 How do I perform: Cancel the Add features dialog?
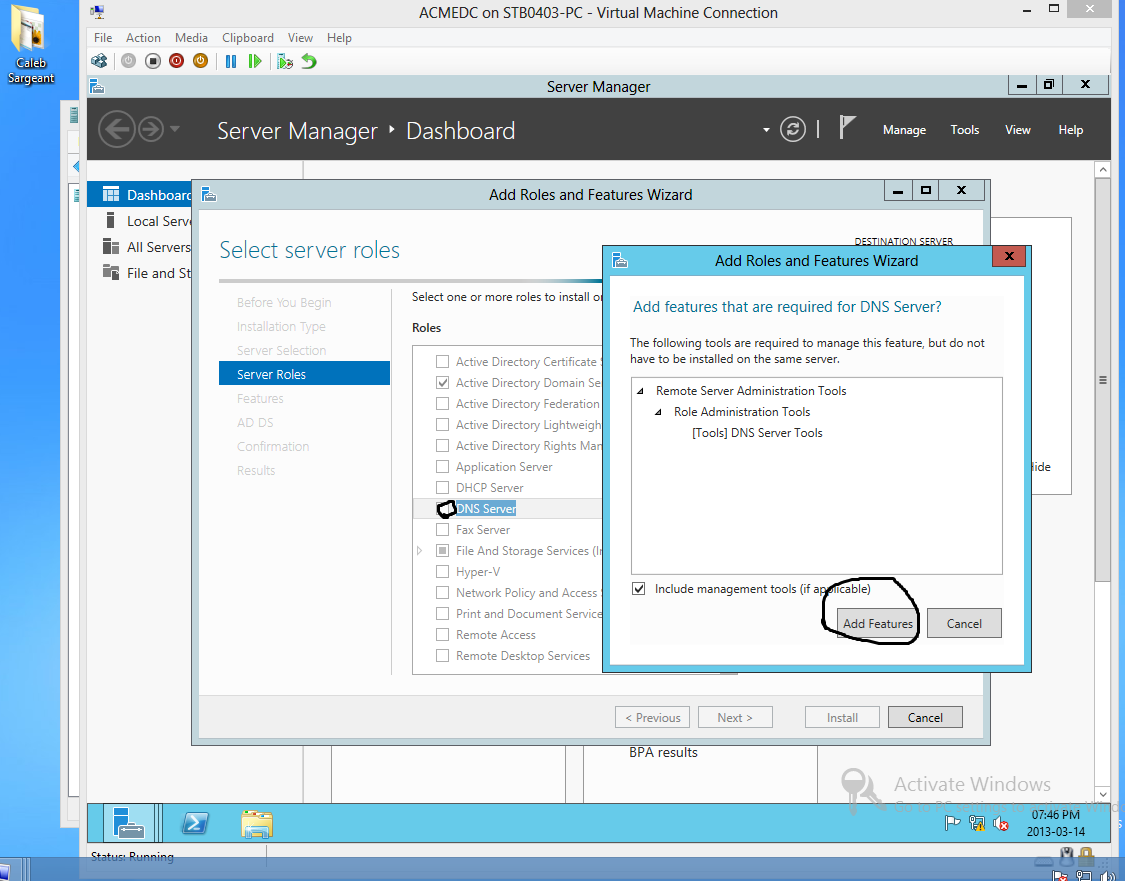tap(964, 623)
